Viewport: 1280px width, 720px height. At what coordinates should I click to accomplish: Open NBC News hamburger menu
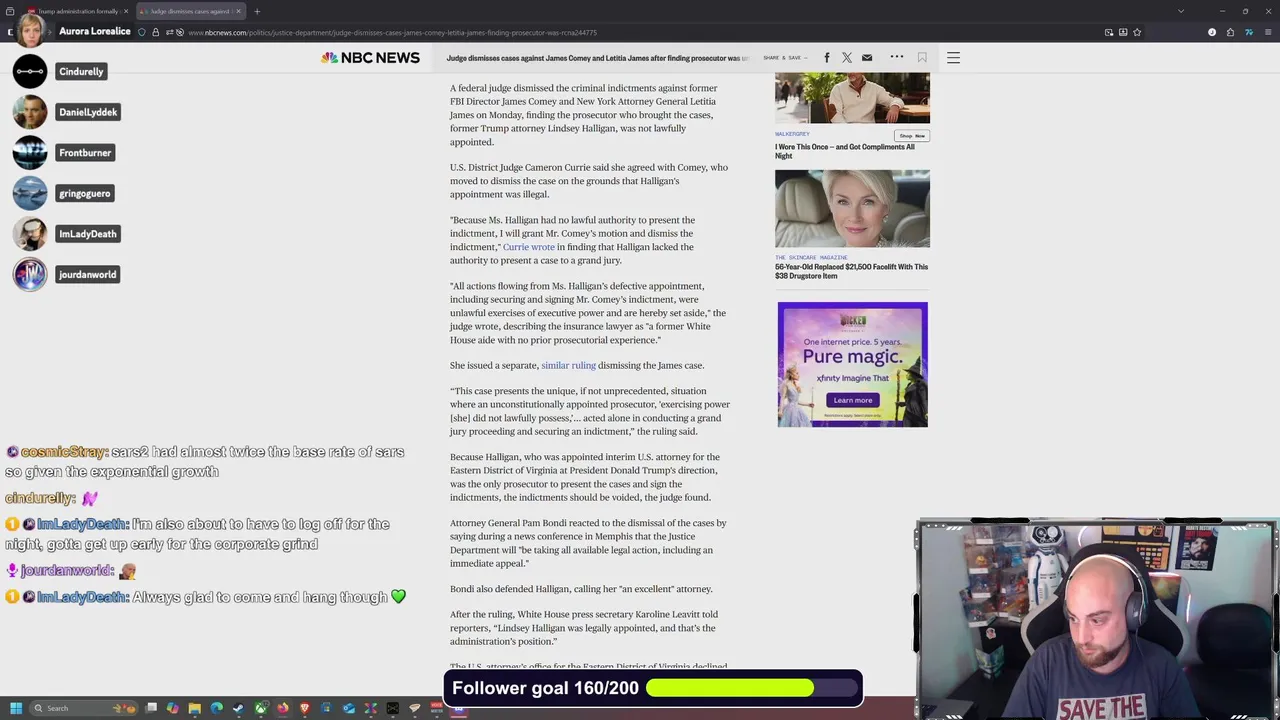coord(953,58)
